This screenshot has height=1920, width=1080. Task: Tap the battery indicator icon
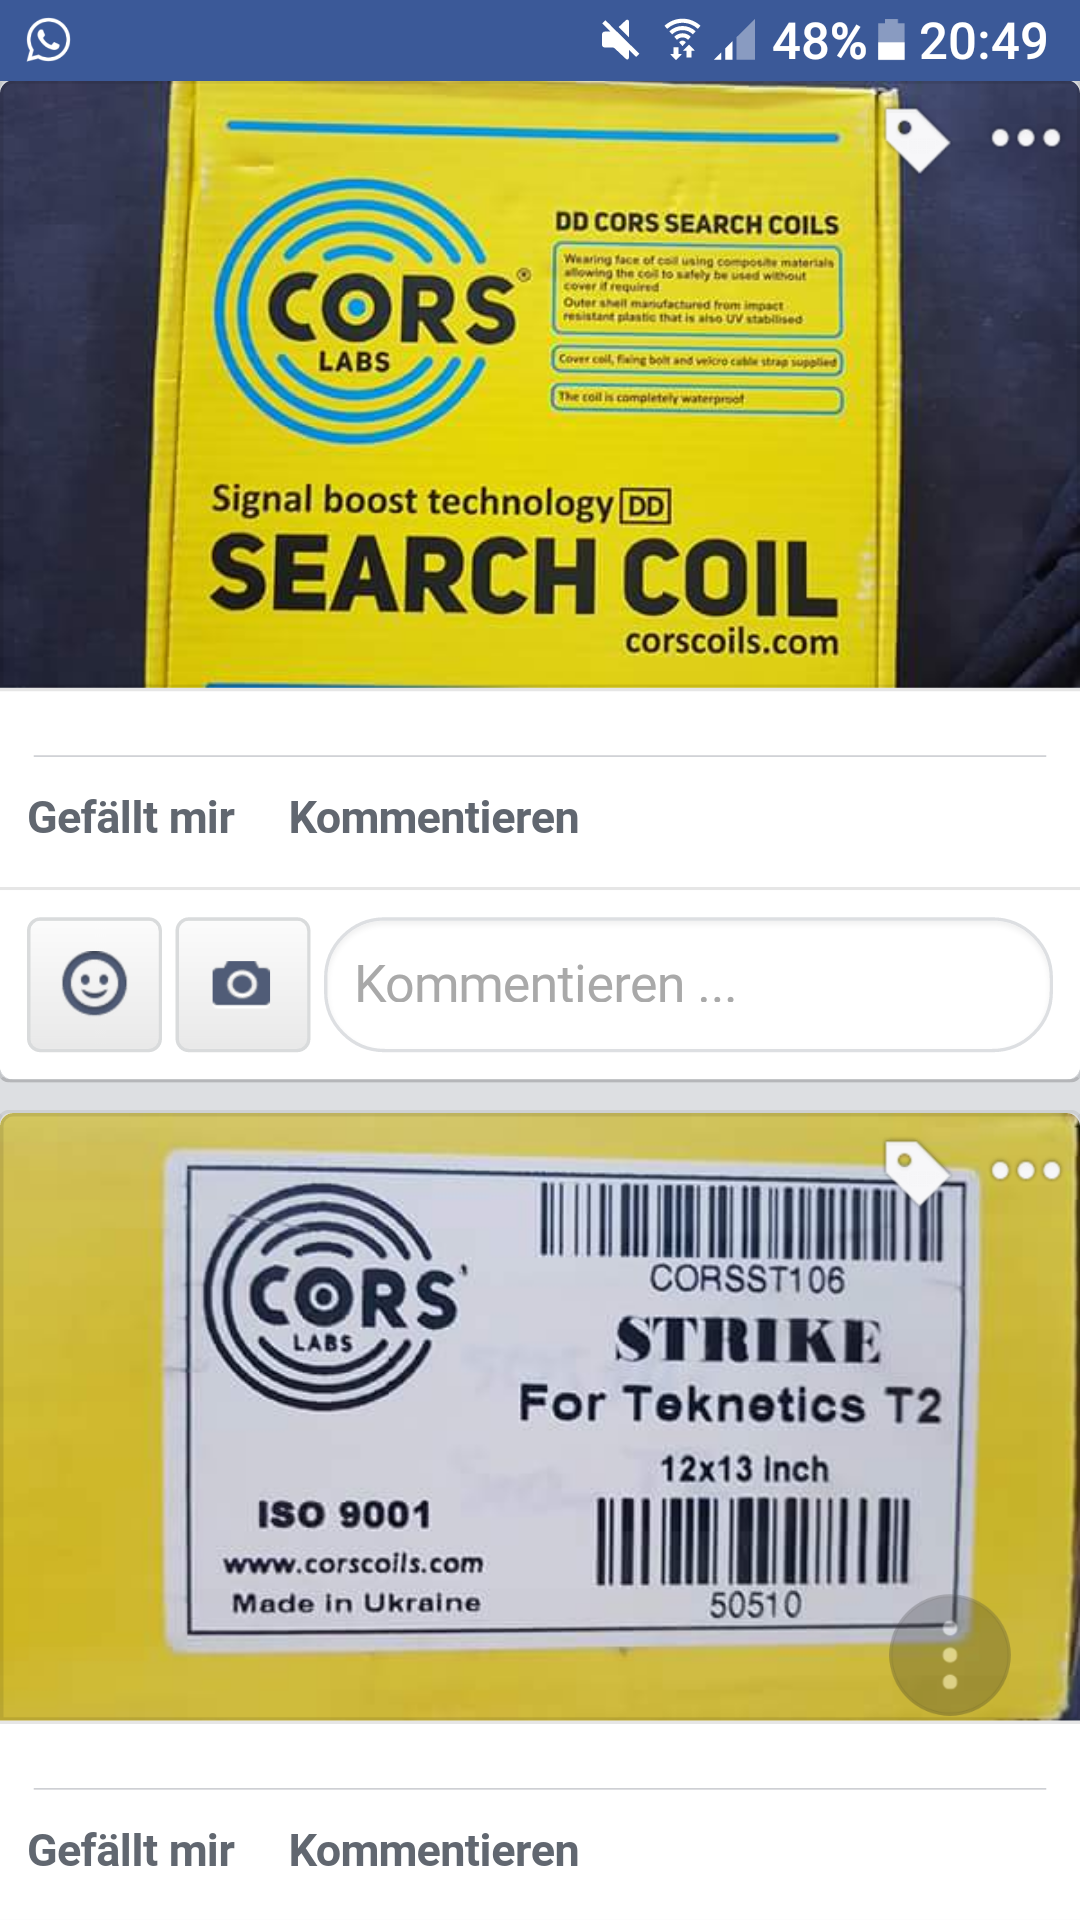(891, 41)
